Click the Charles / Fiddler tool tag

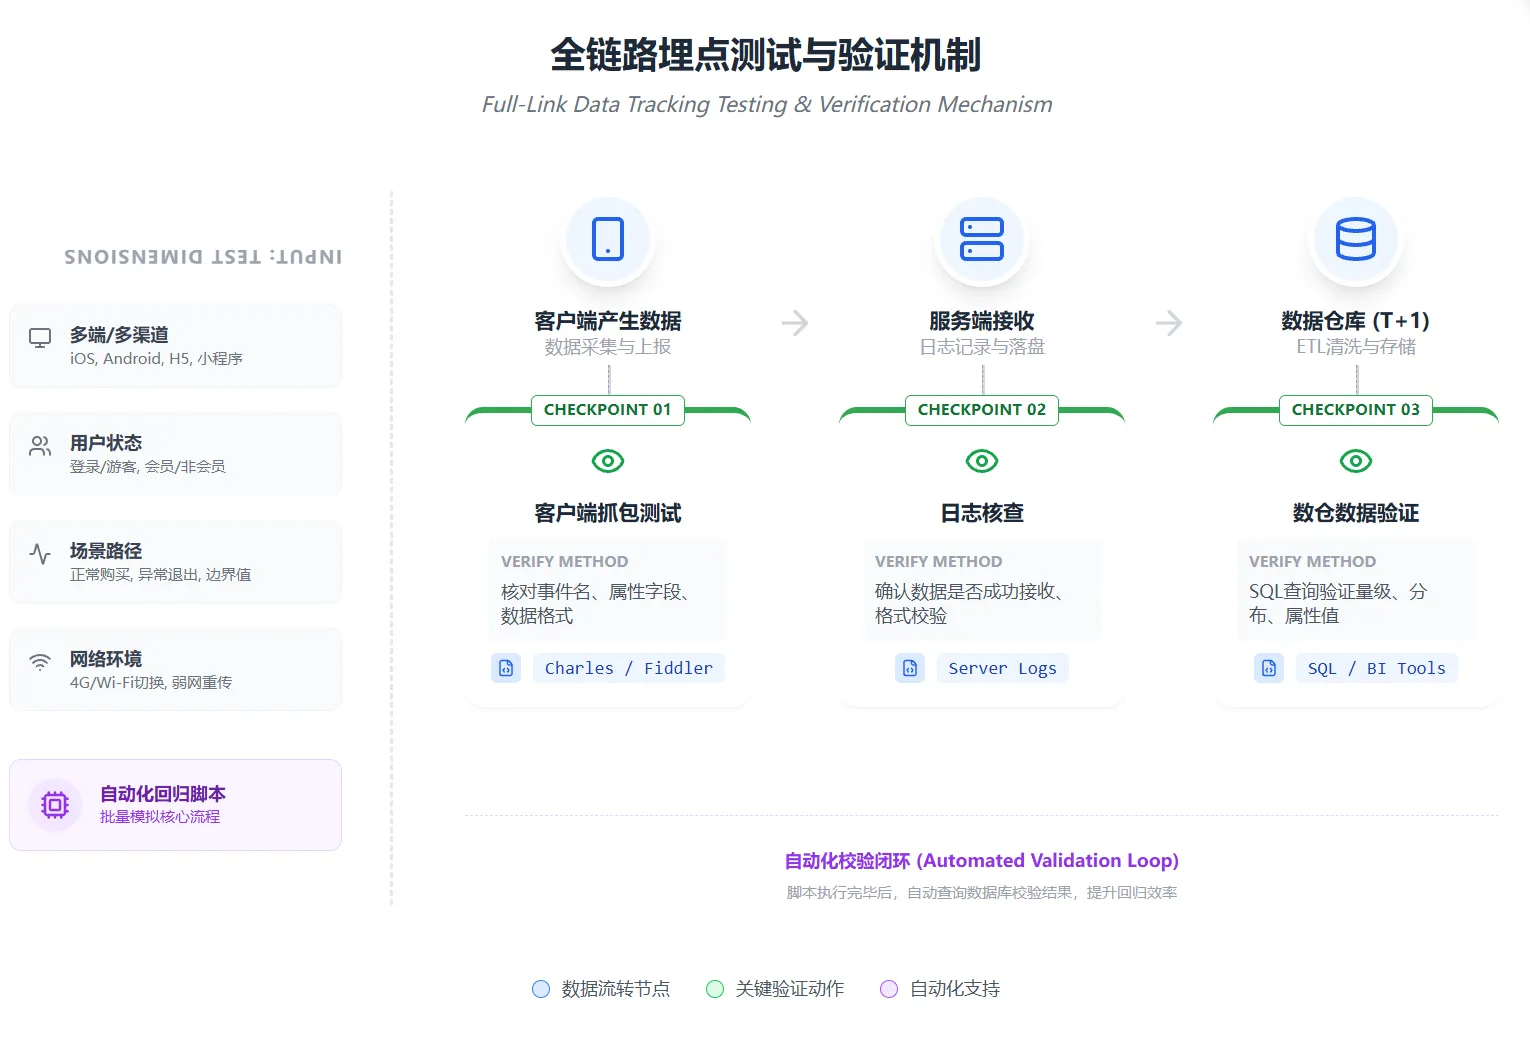(629, 668)
